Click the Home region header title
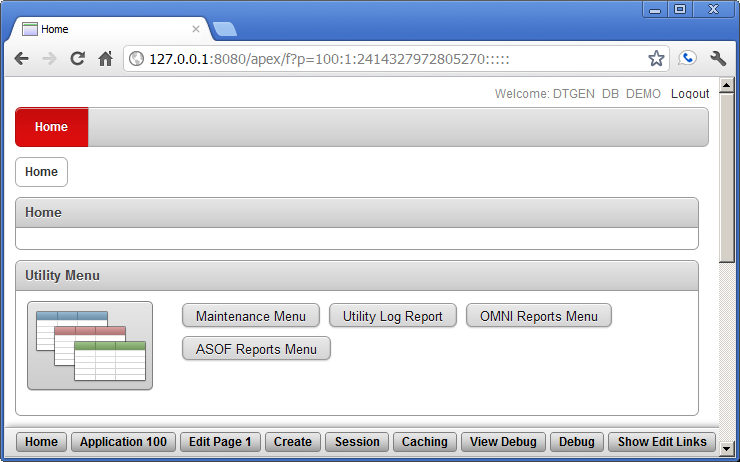The height and width of the screenshot is (462, 740). coord(43,212)
